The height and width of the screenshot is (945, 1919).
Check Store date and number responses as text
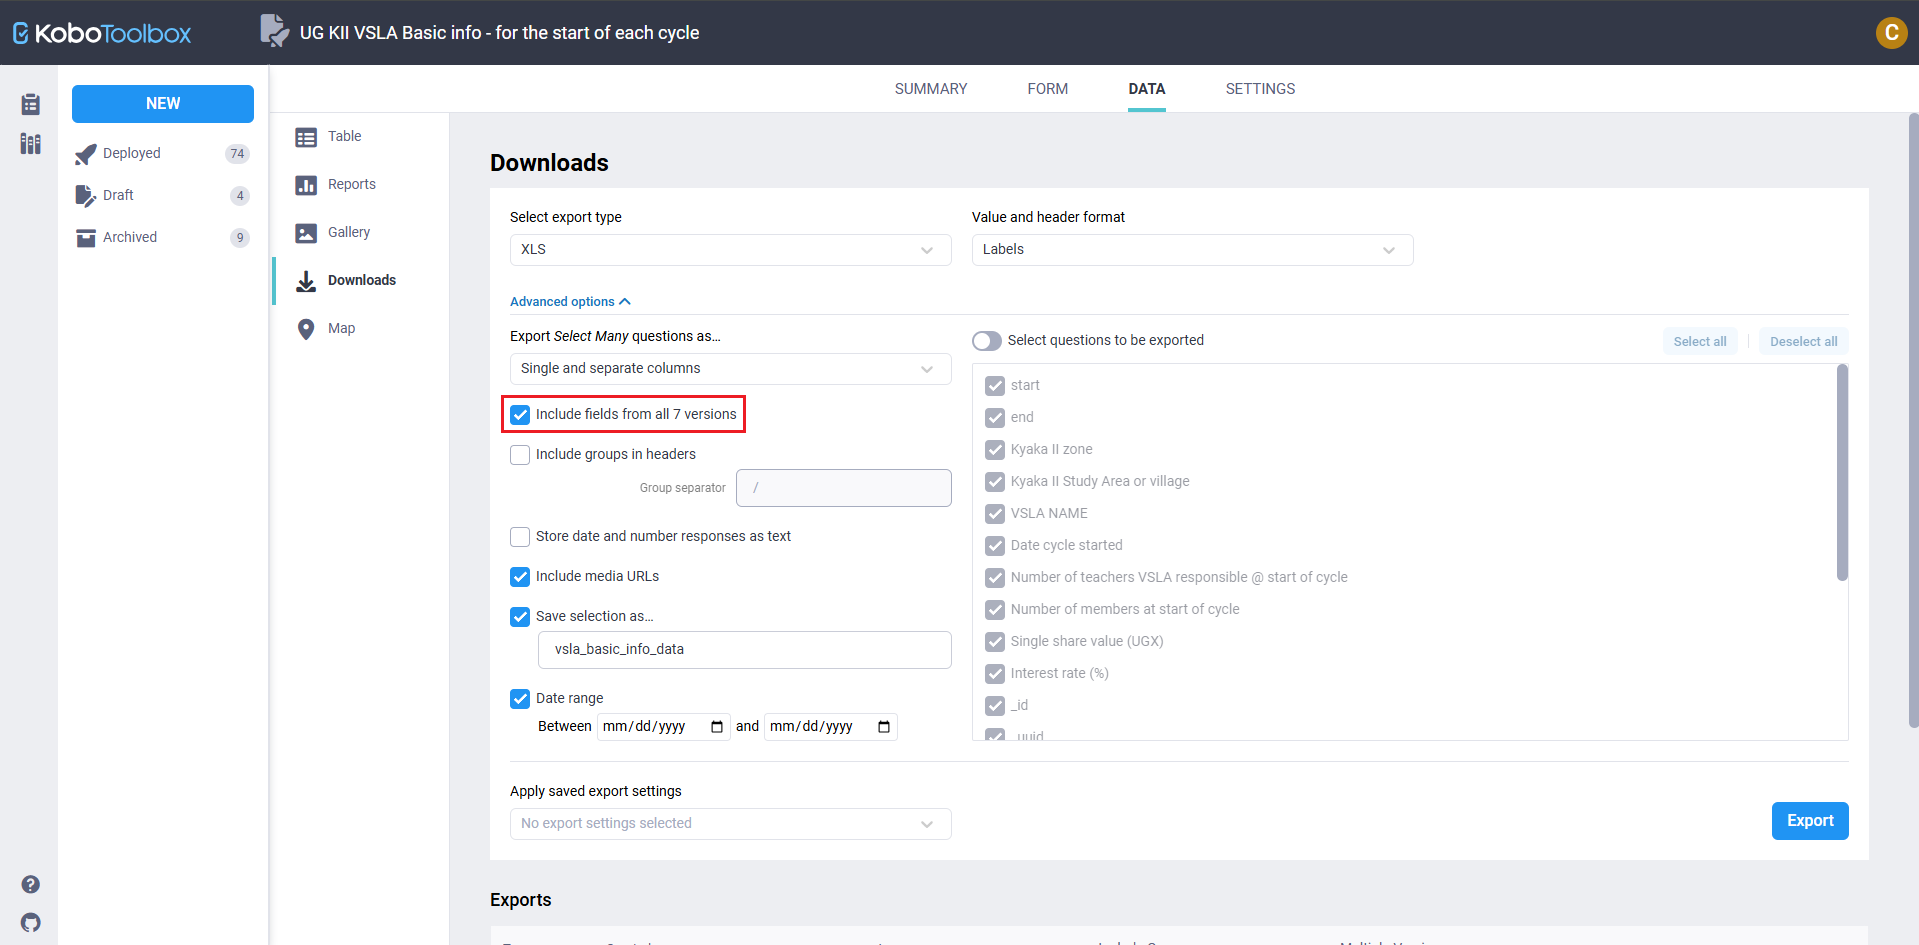520,537
